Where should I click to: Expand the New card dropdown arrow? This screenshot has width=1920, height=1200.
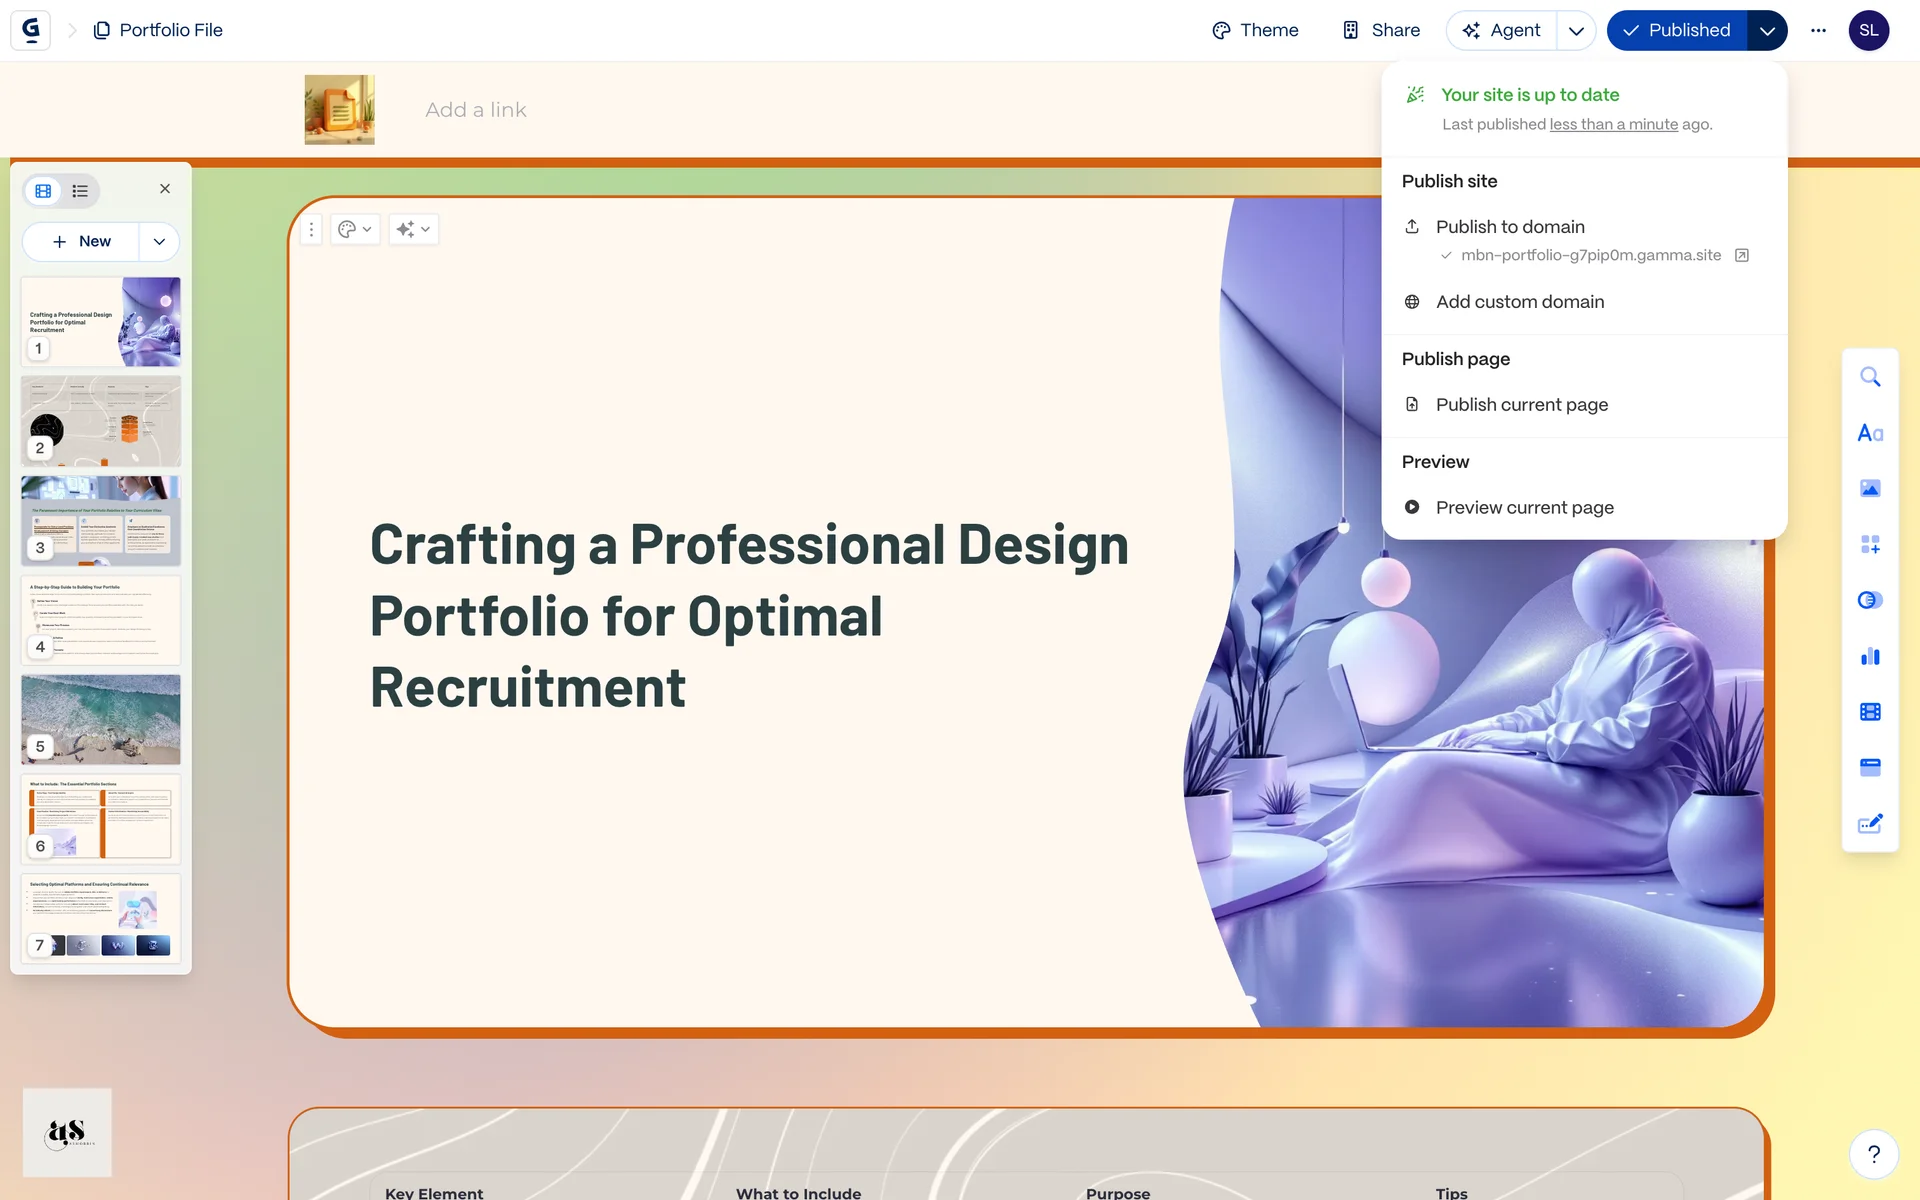(x=159, y=241)
